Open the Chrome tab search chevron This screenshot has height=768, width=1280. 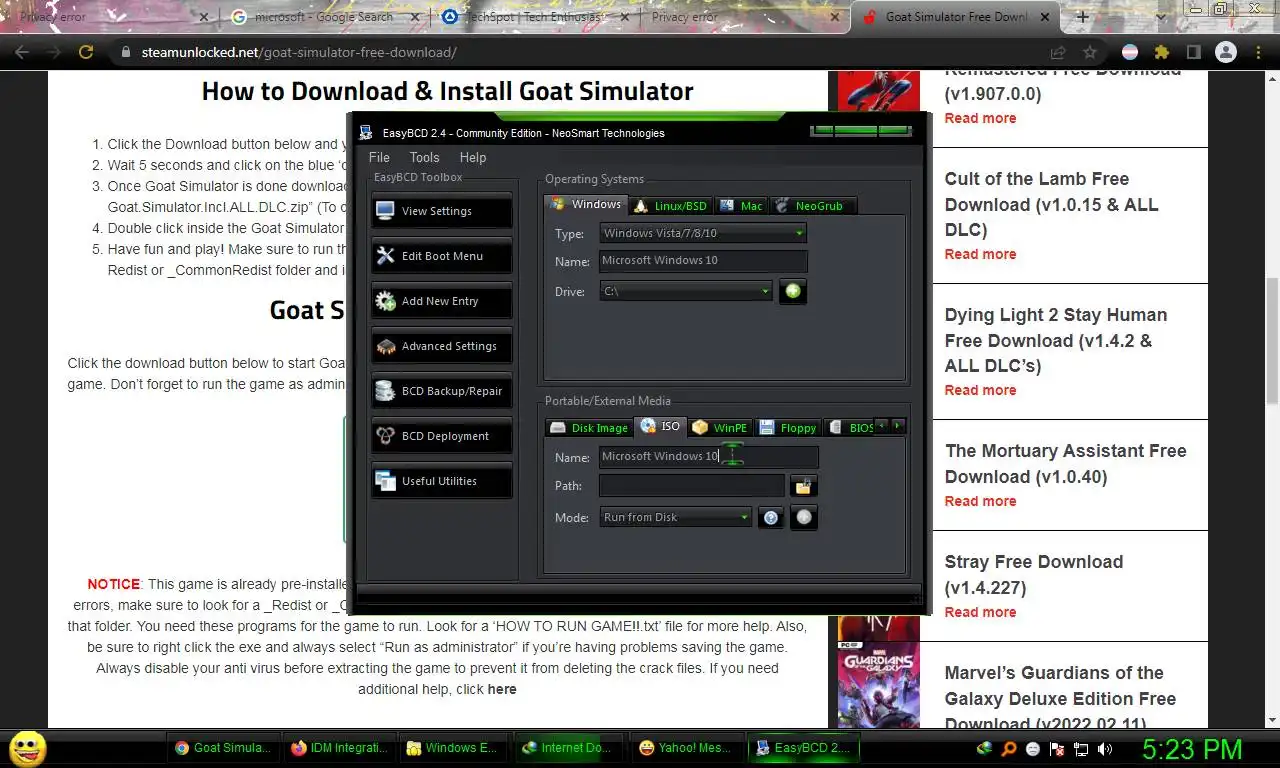[1162, 17]
